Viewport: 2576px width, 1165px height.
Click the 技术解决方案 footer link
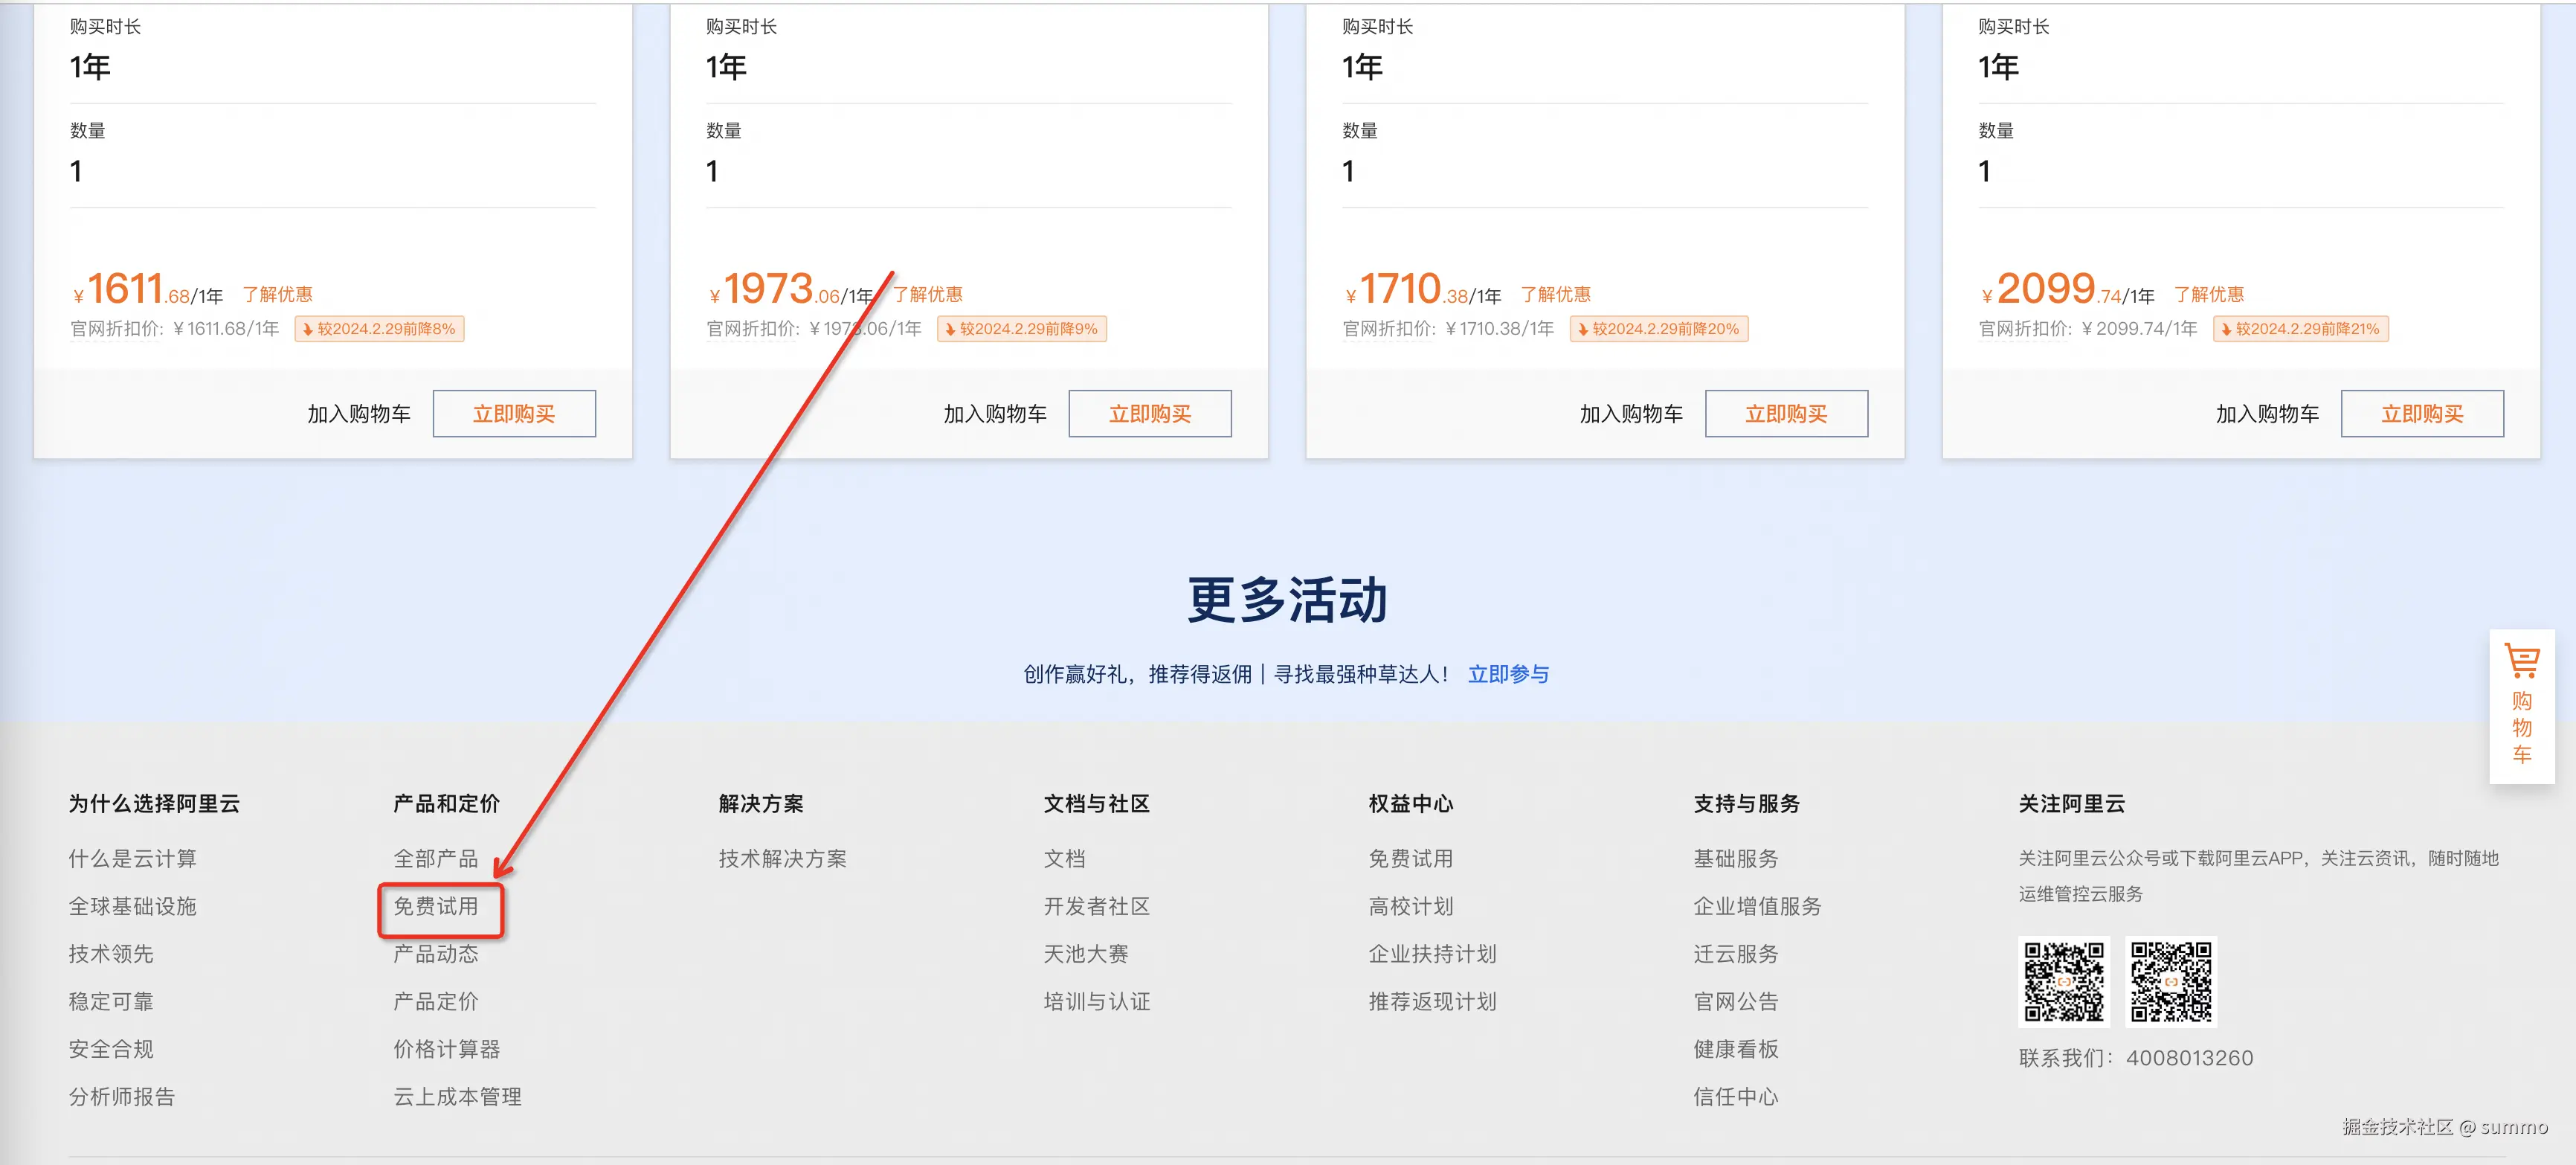point(782,858)
